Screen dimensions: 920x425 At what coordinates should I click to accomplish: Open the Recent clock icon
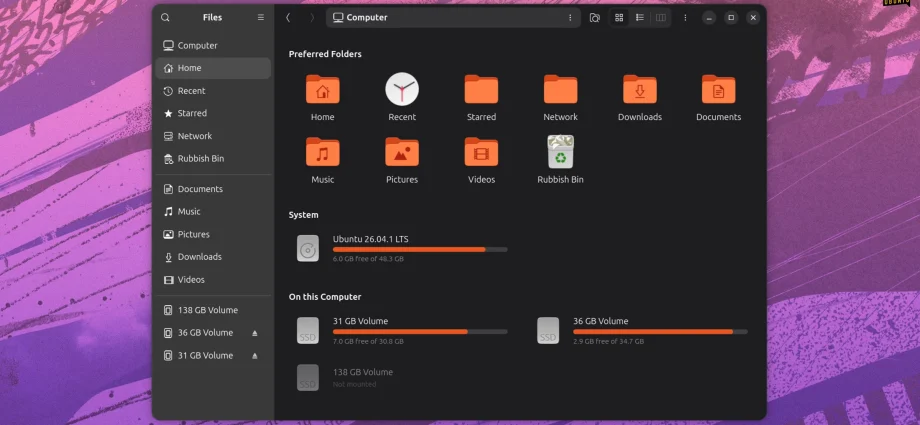(x=402, y=89)
